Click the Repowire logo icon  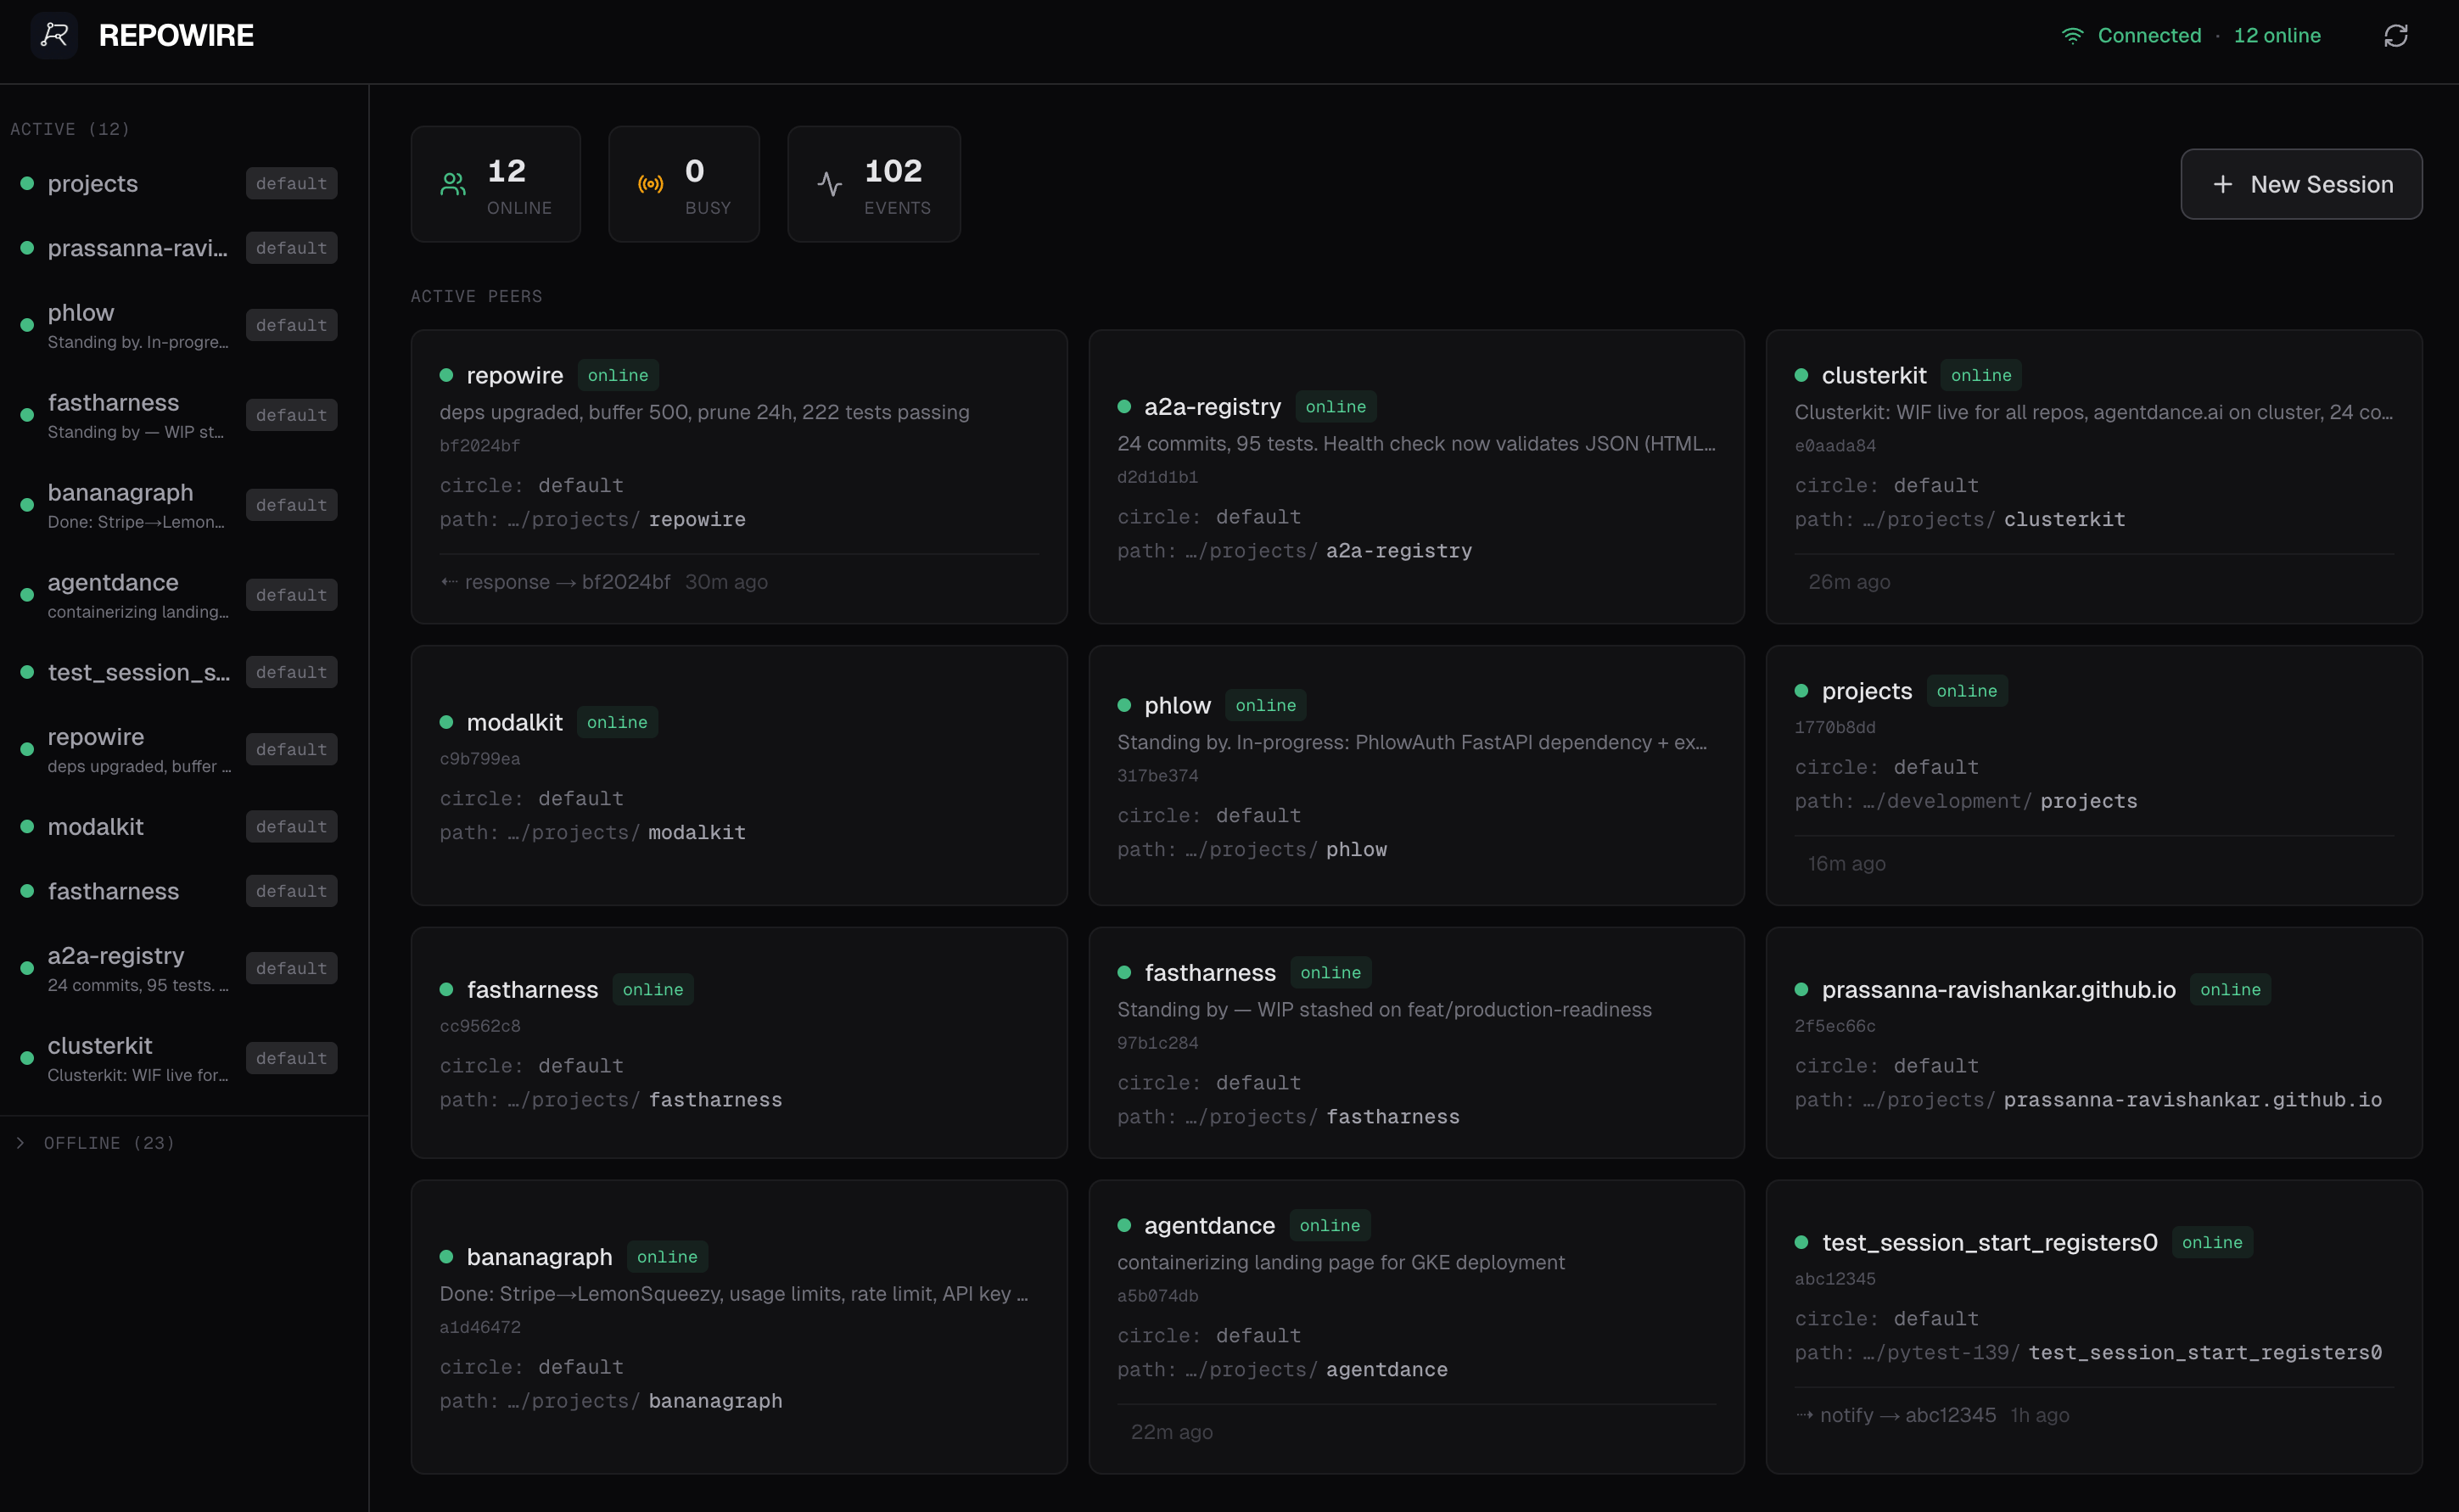(54, 35)
